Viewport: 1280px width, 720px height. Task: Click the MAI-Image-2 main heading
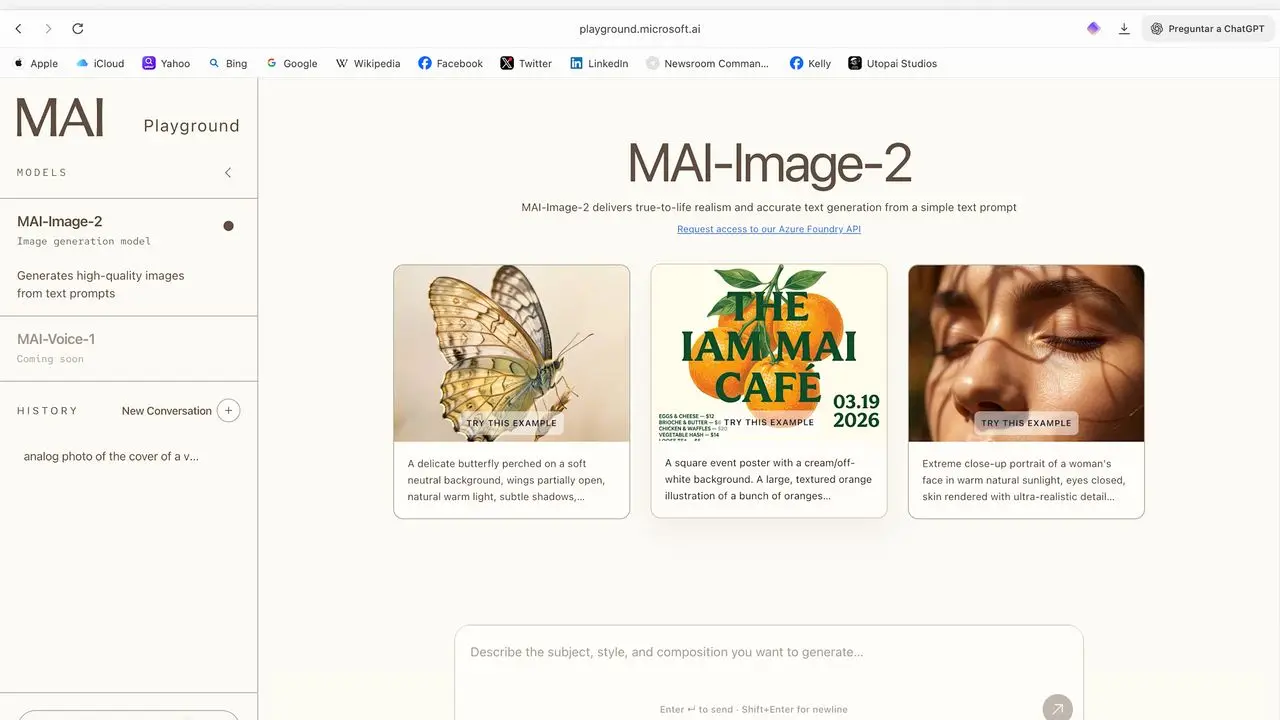769,164
